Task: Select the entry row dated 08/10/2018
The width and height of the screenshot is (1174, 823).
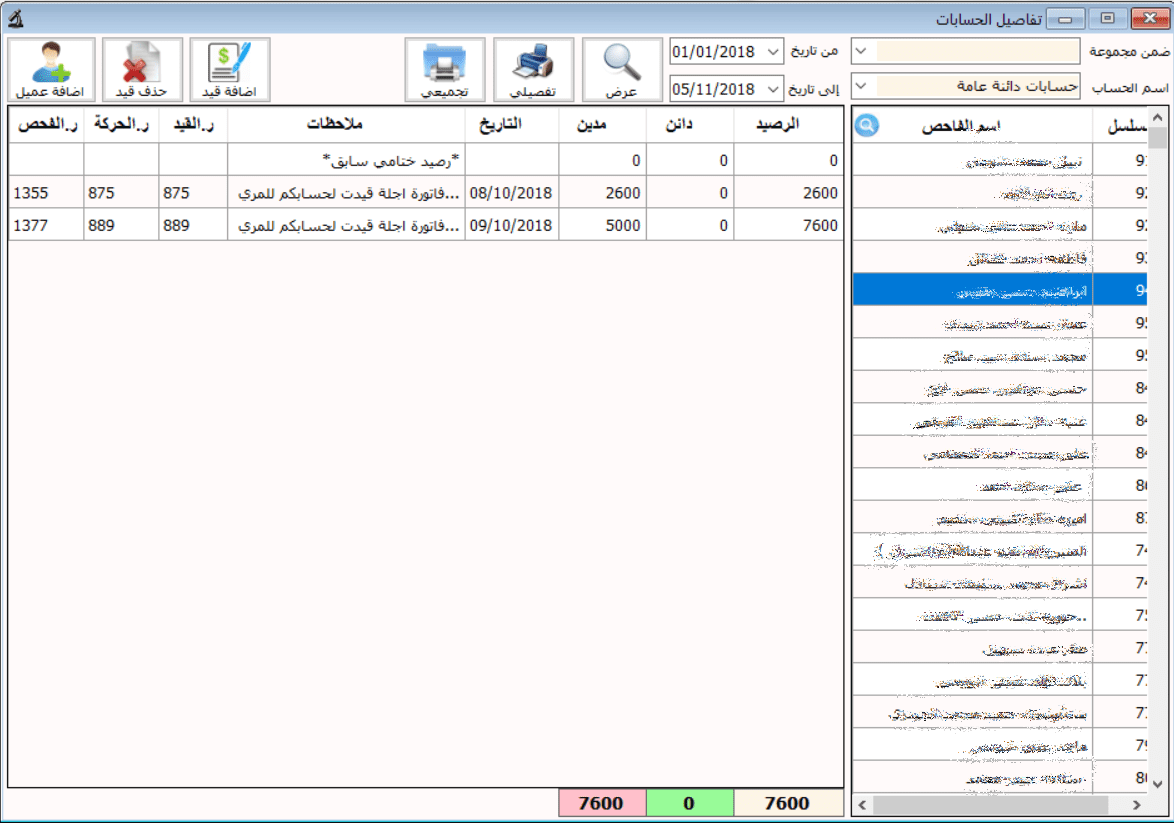Action: pos(425,193)
